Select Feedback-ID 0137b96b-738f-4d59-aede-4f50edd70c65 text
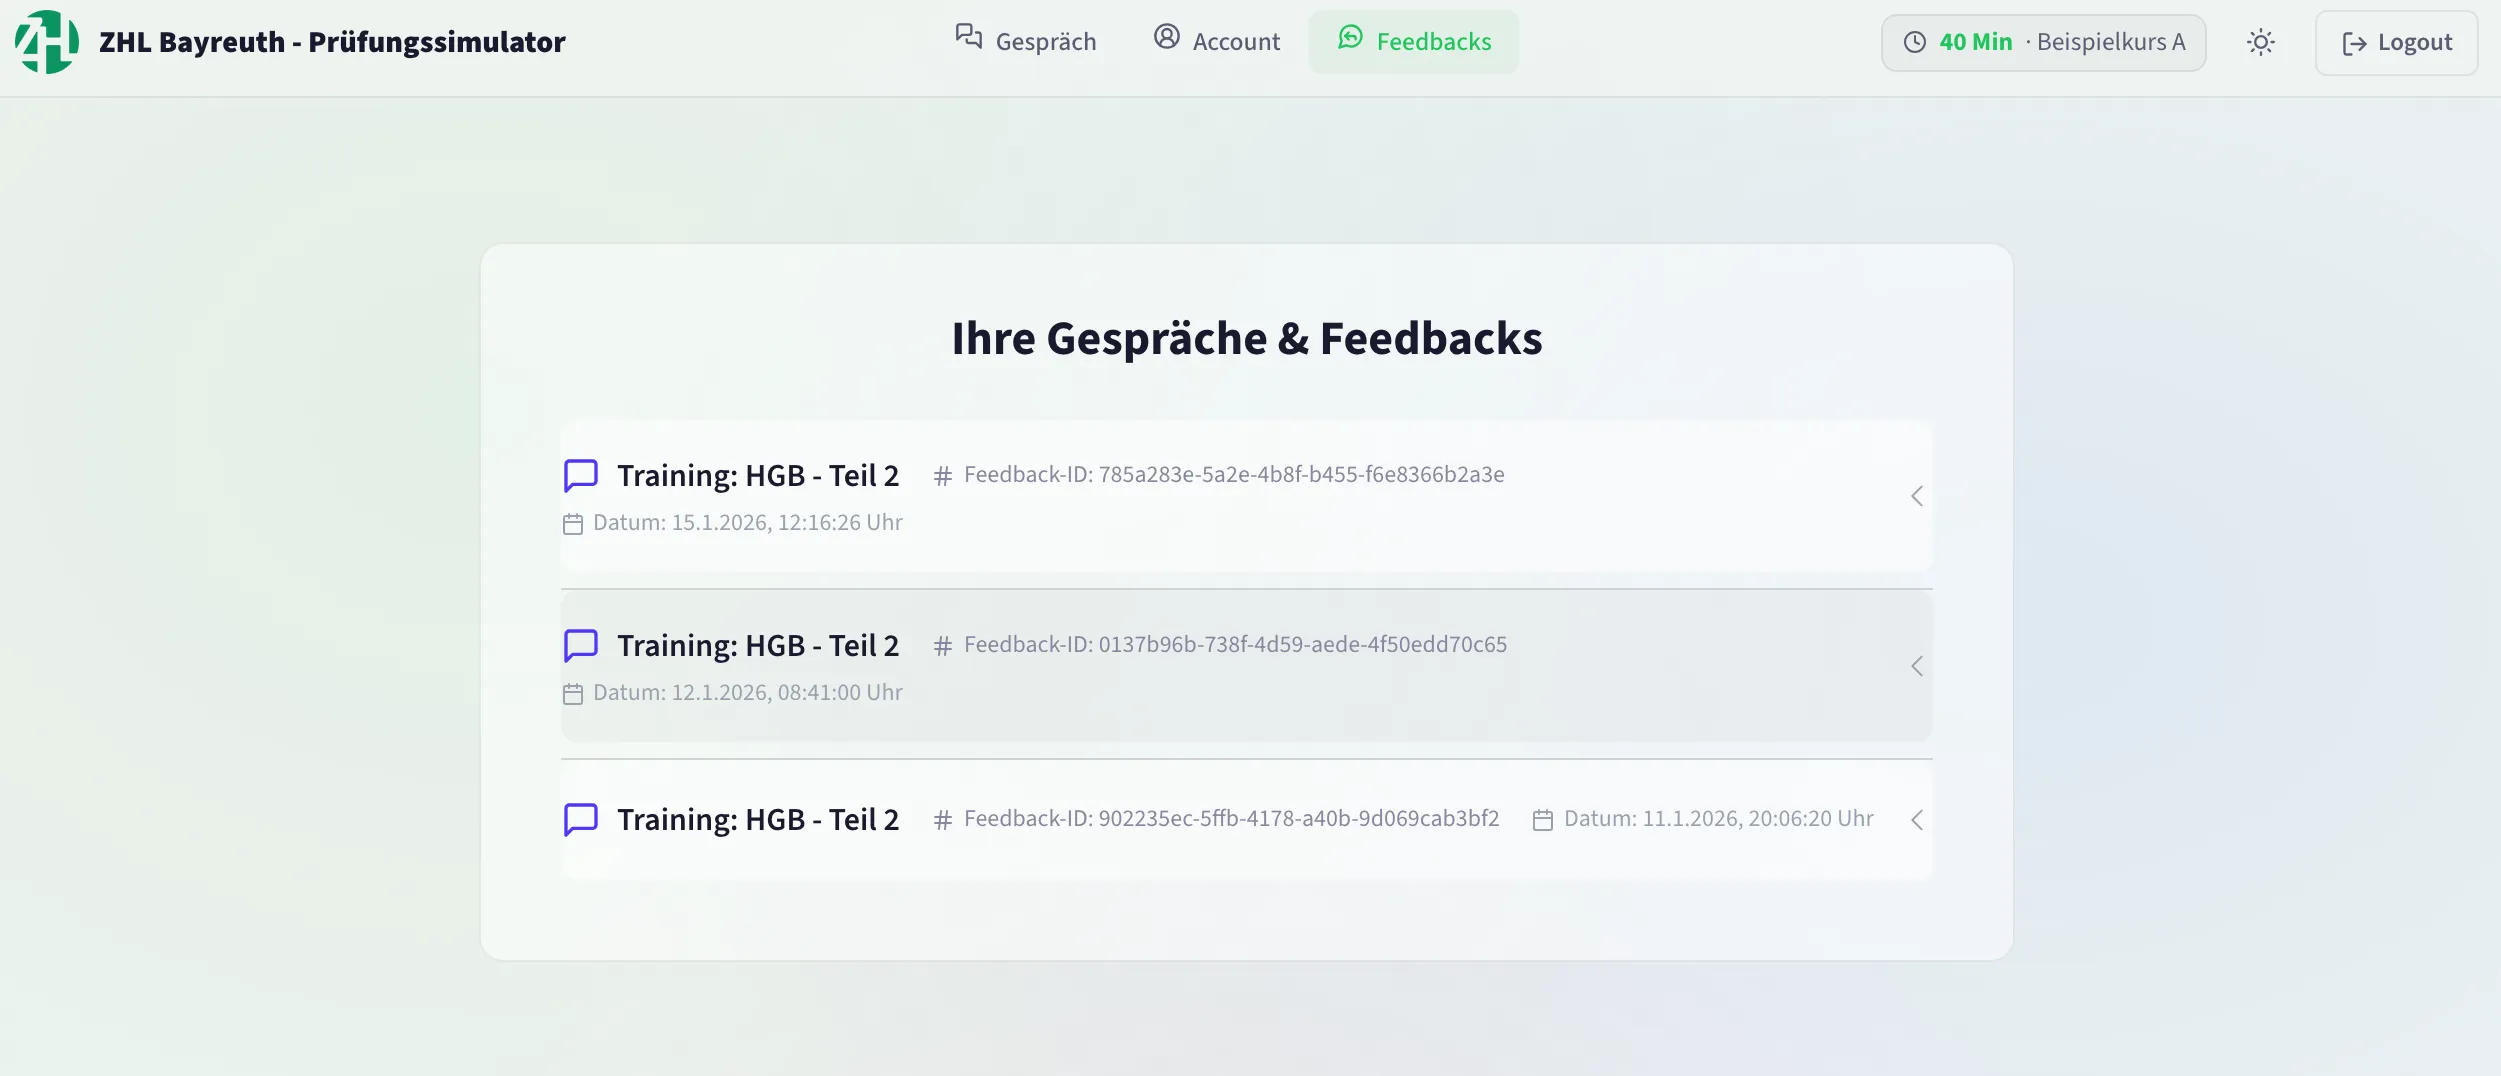This screenshot has height=1076, width=2501. pos(1235,644)
